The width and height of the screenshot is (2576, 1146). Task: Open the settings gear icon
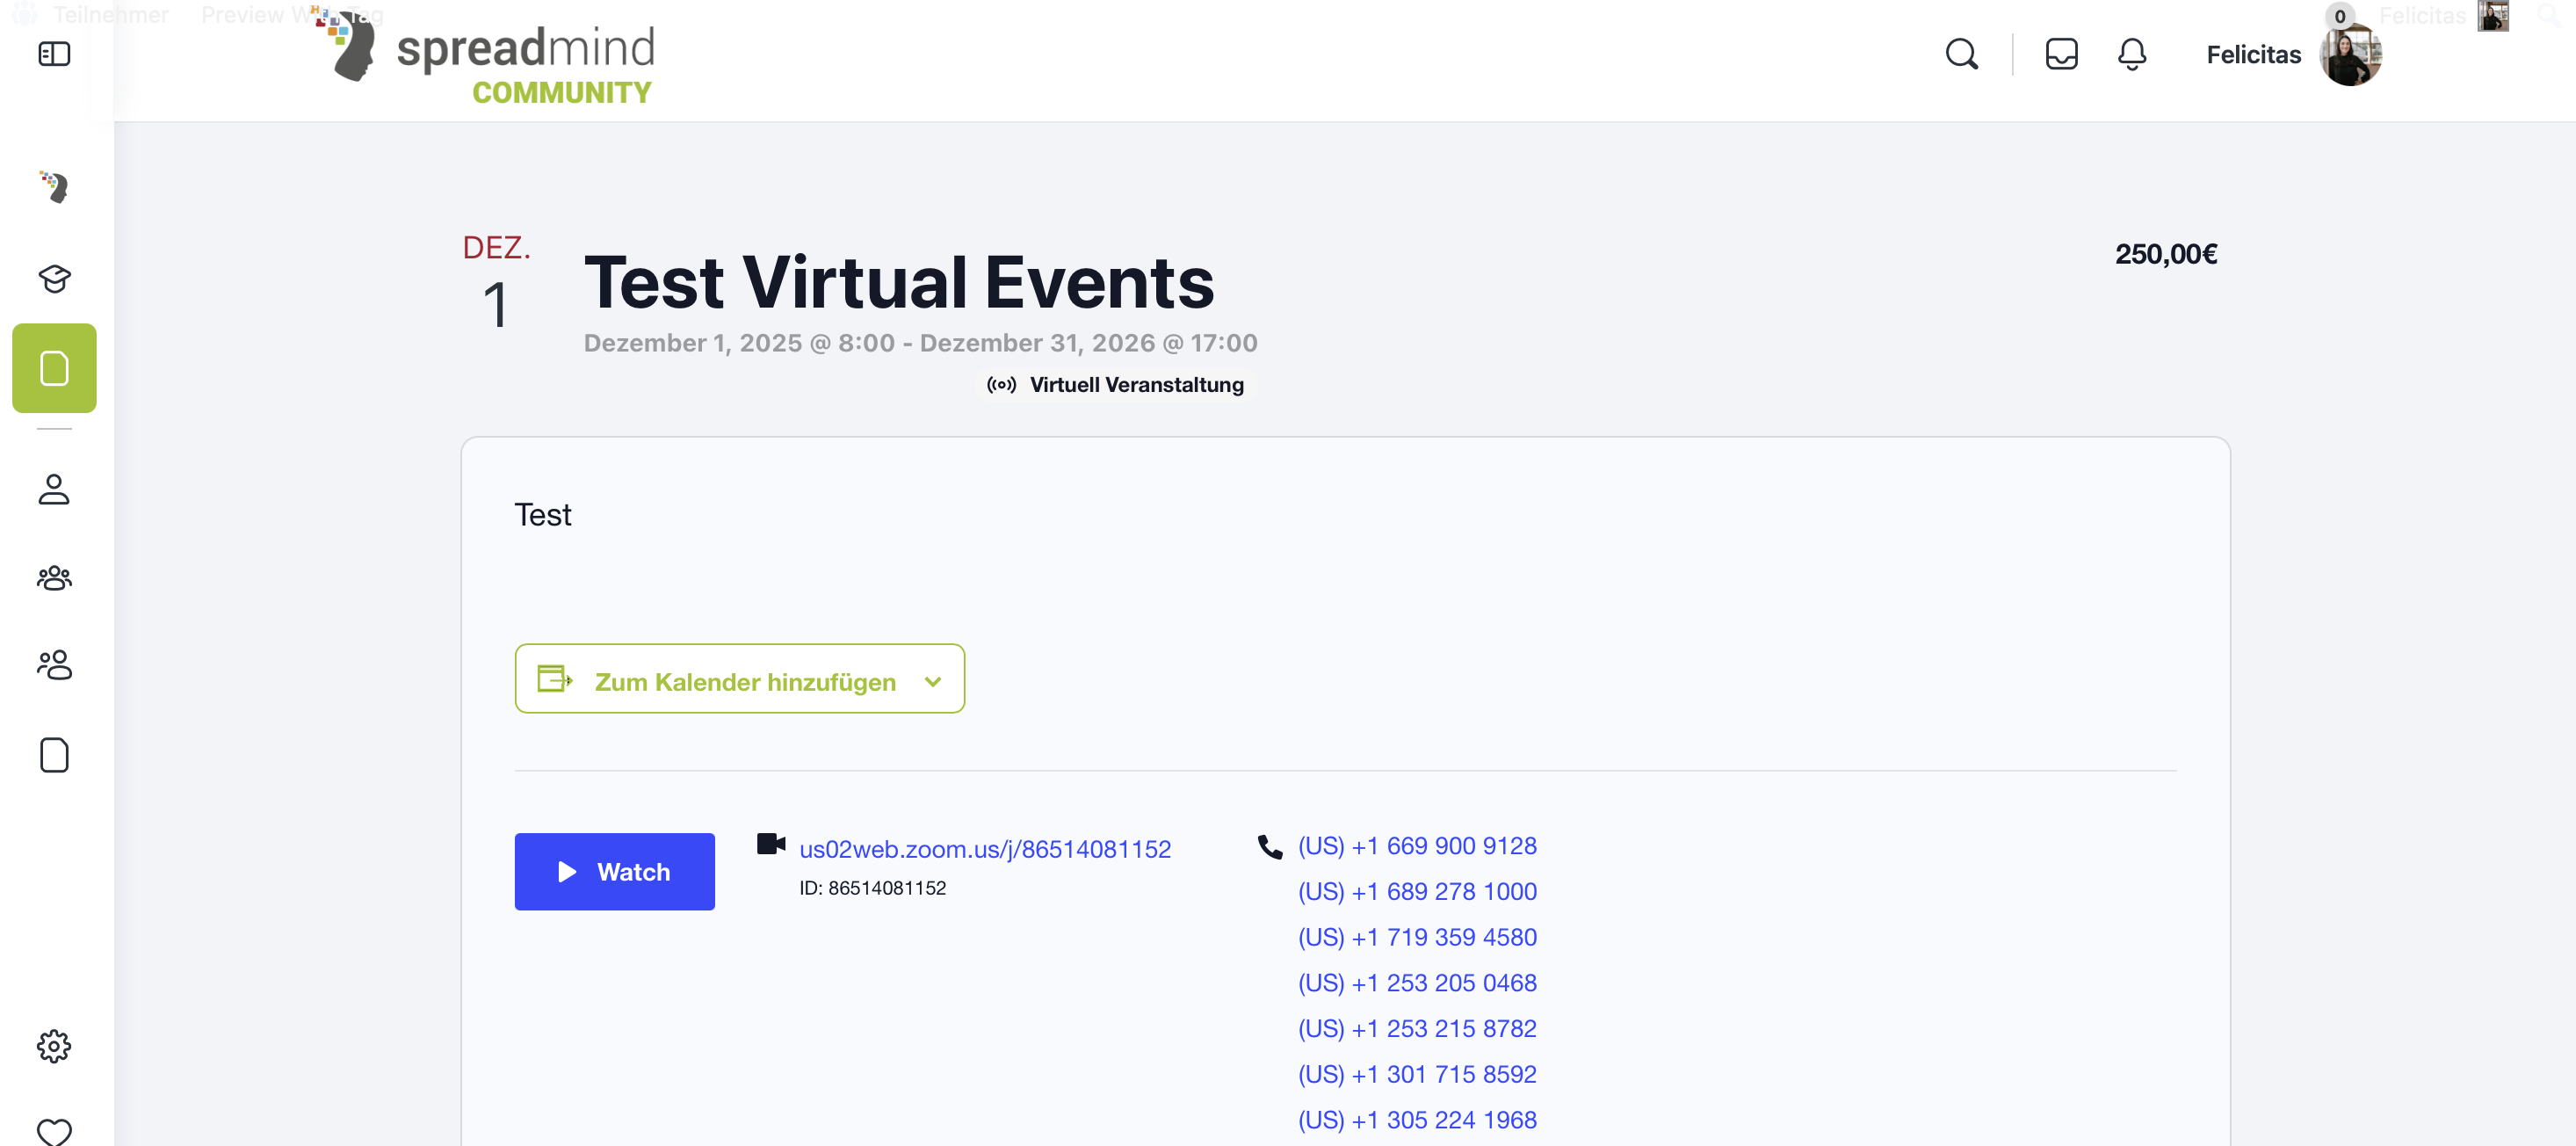pyautogui.click(x=54, y=1046)
